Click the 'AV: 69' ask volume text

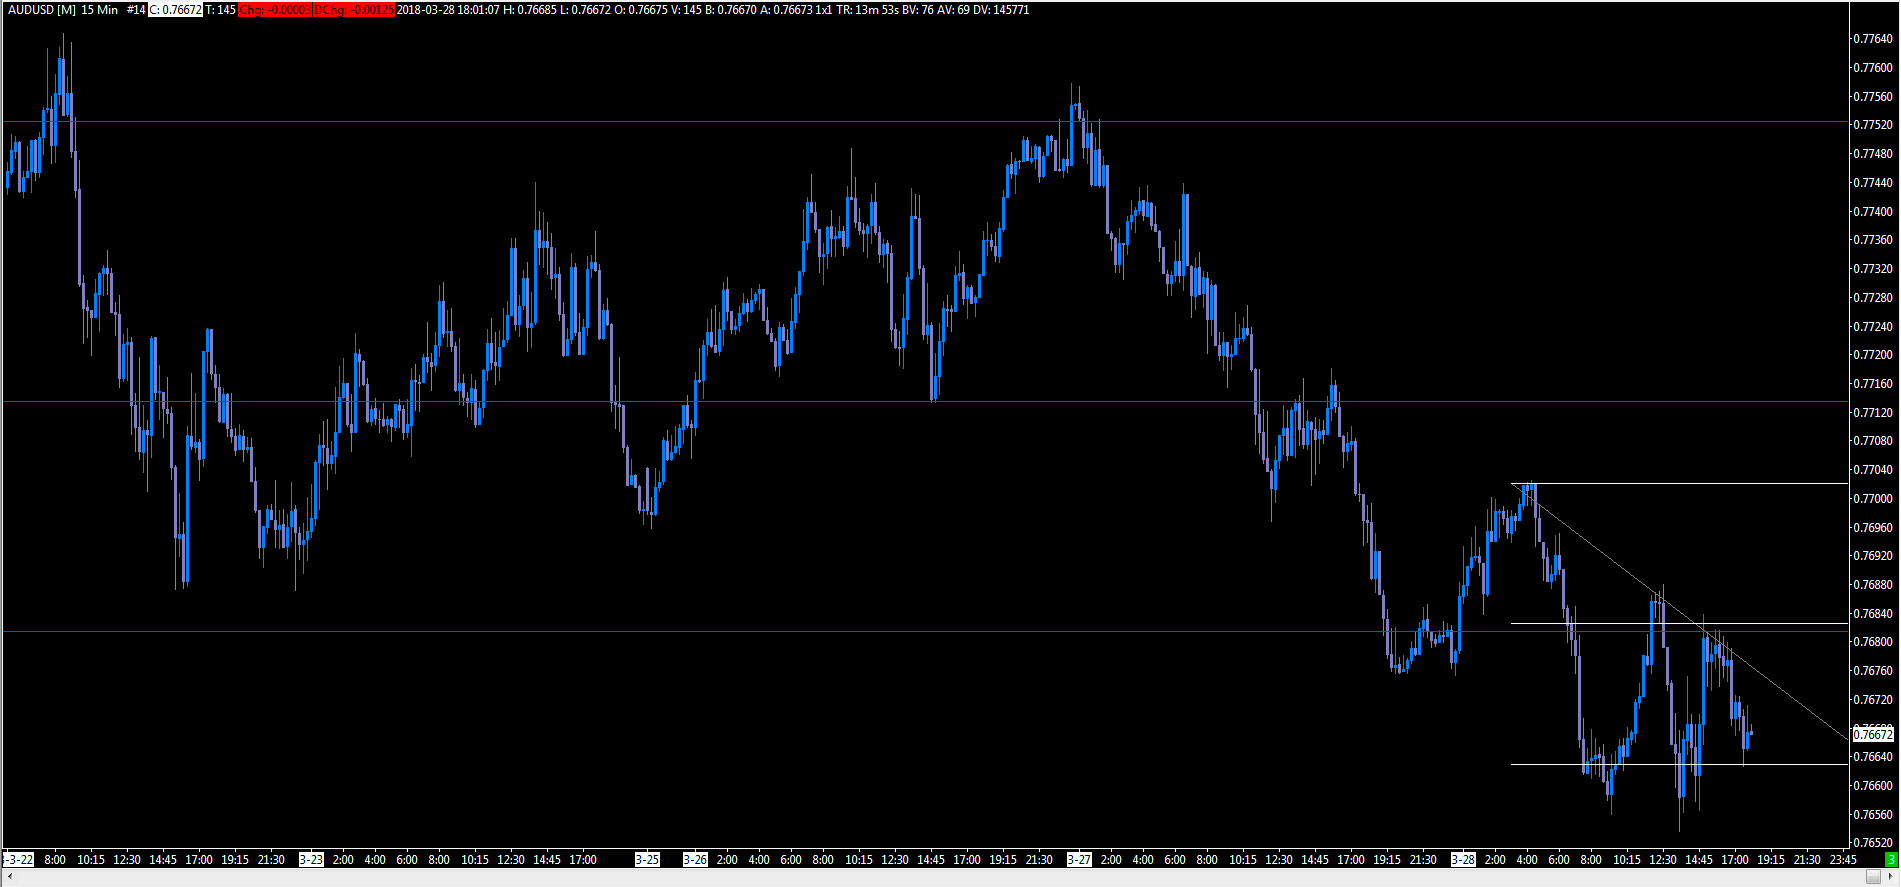[x=955, y=10]
